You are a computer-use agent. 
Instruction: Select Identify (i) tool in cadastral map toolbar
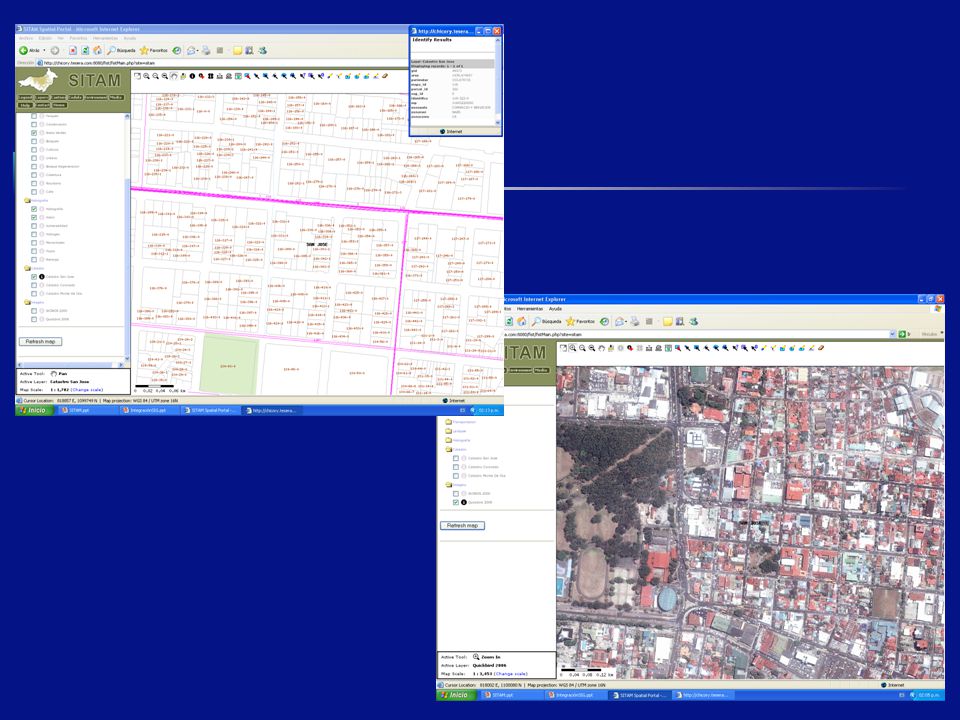click(x=192, y=76)
